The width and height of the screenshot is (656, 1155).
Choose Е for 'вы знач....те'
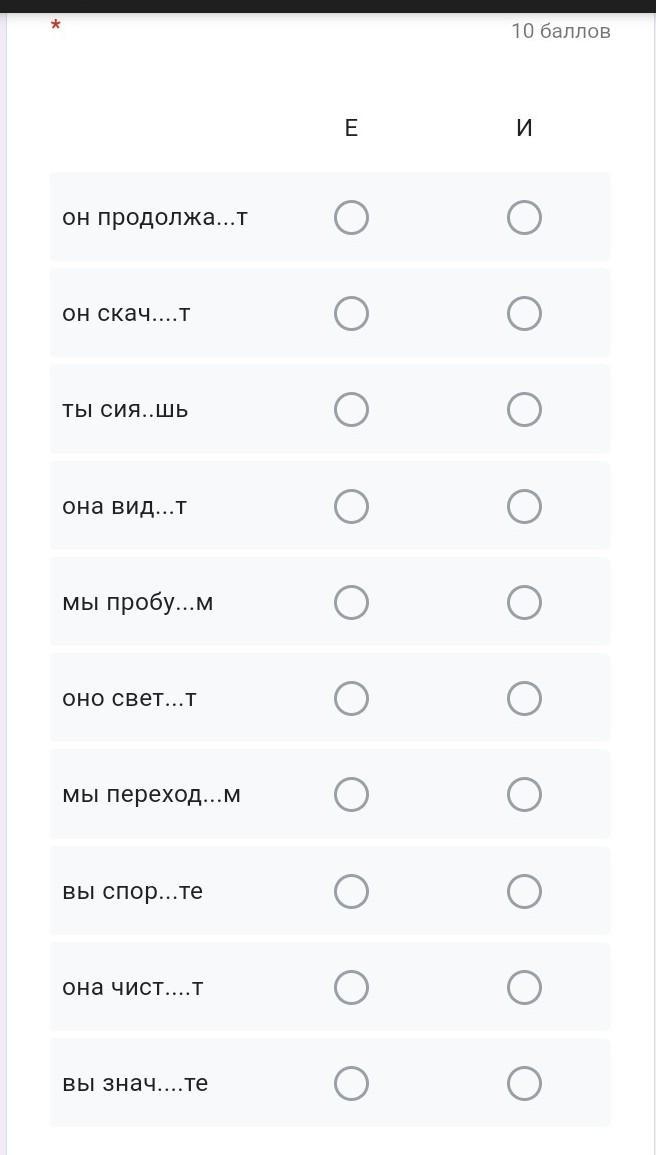point(351,1083)
